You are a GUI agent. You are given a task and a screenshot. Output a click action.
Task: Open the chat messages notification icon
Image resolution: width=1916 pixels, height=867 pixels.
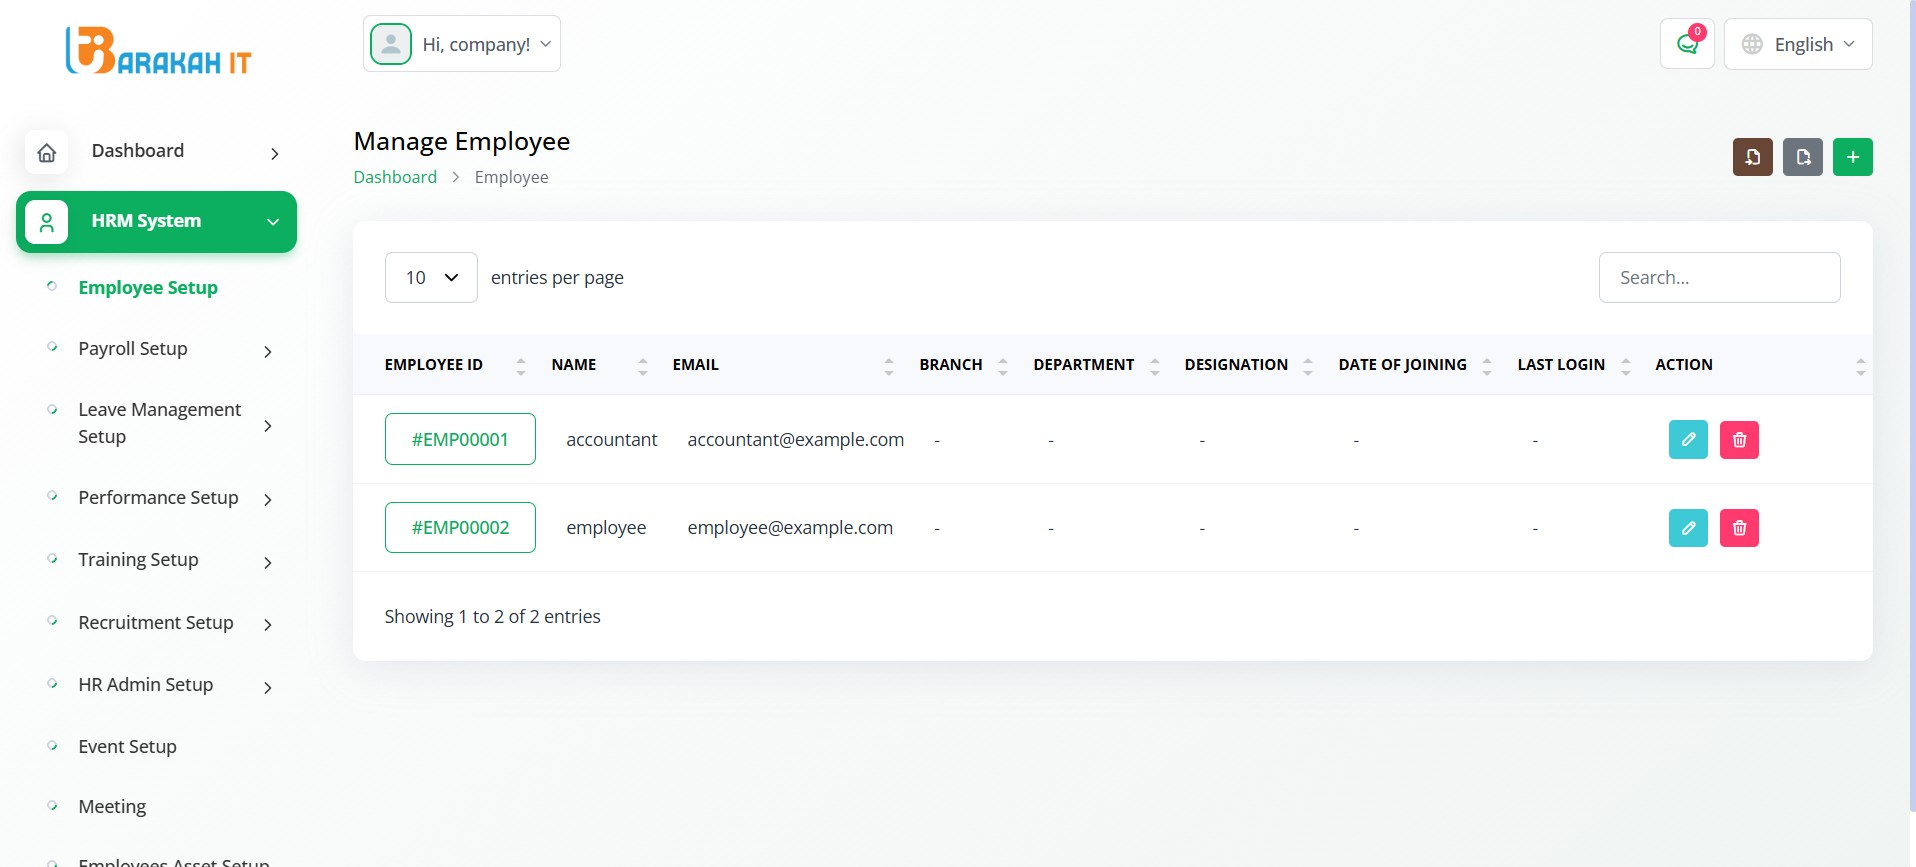pos(1687,44)
